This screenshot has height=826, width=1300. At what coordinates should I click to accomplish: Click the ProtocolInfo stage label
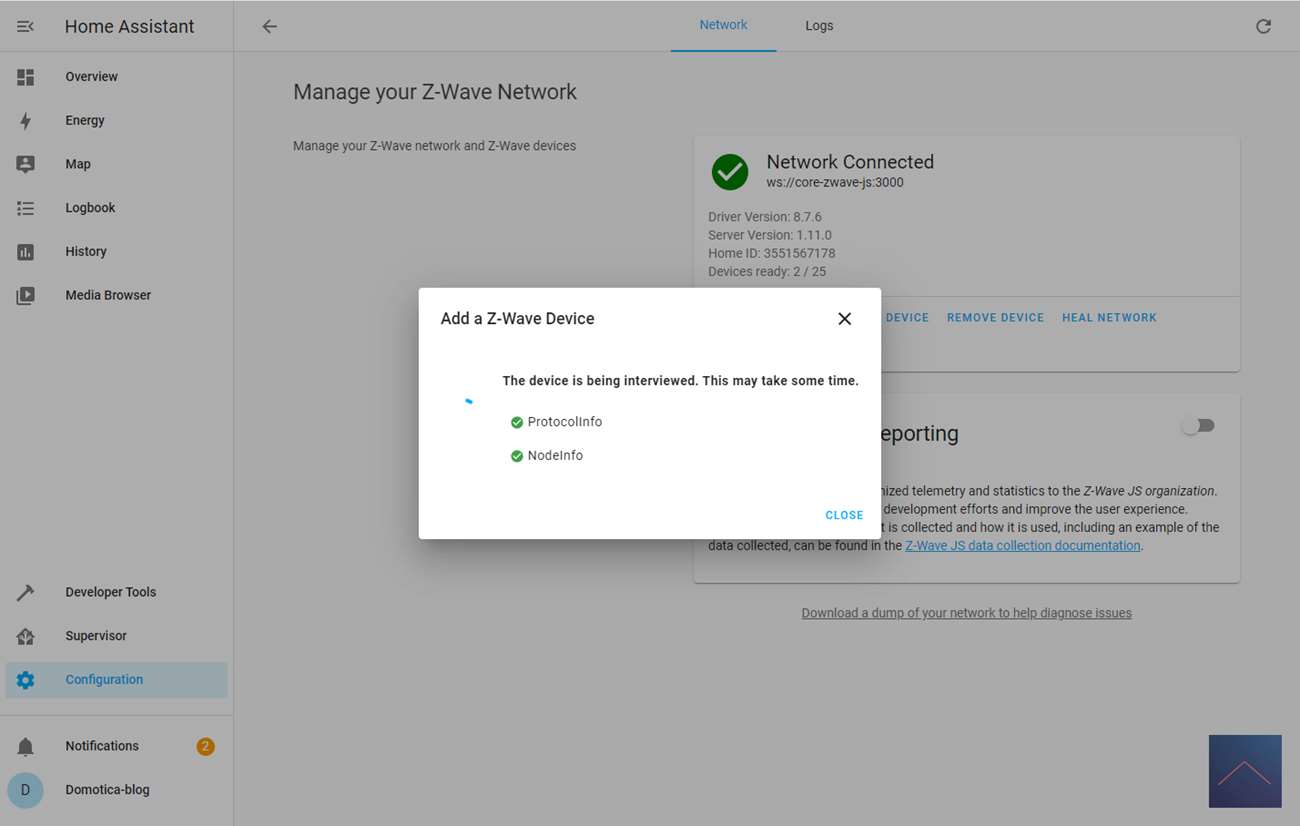pyautogui.click(x=565, y=422)
